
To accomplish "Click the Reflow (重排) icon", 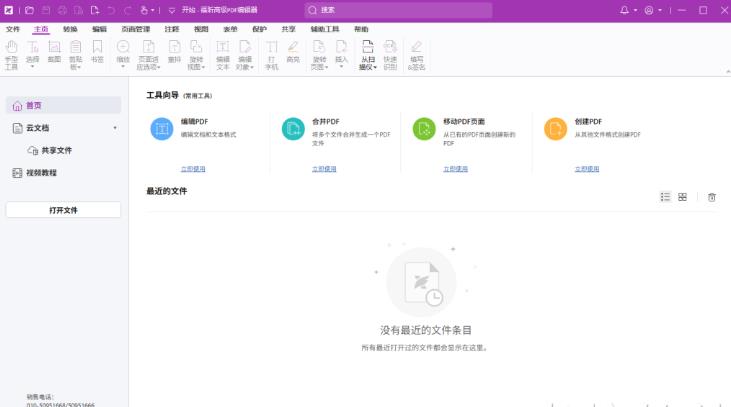I will click(x=174, y=52).
